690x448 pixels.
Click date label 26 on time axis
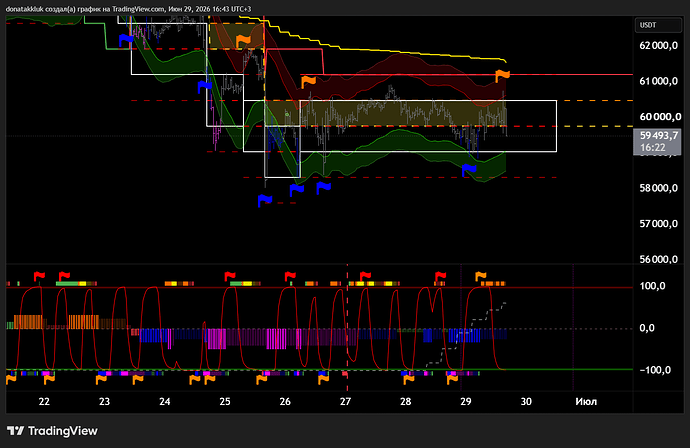(x=285, y=401)
